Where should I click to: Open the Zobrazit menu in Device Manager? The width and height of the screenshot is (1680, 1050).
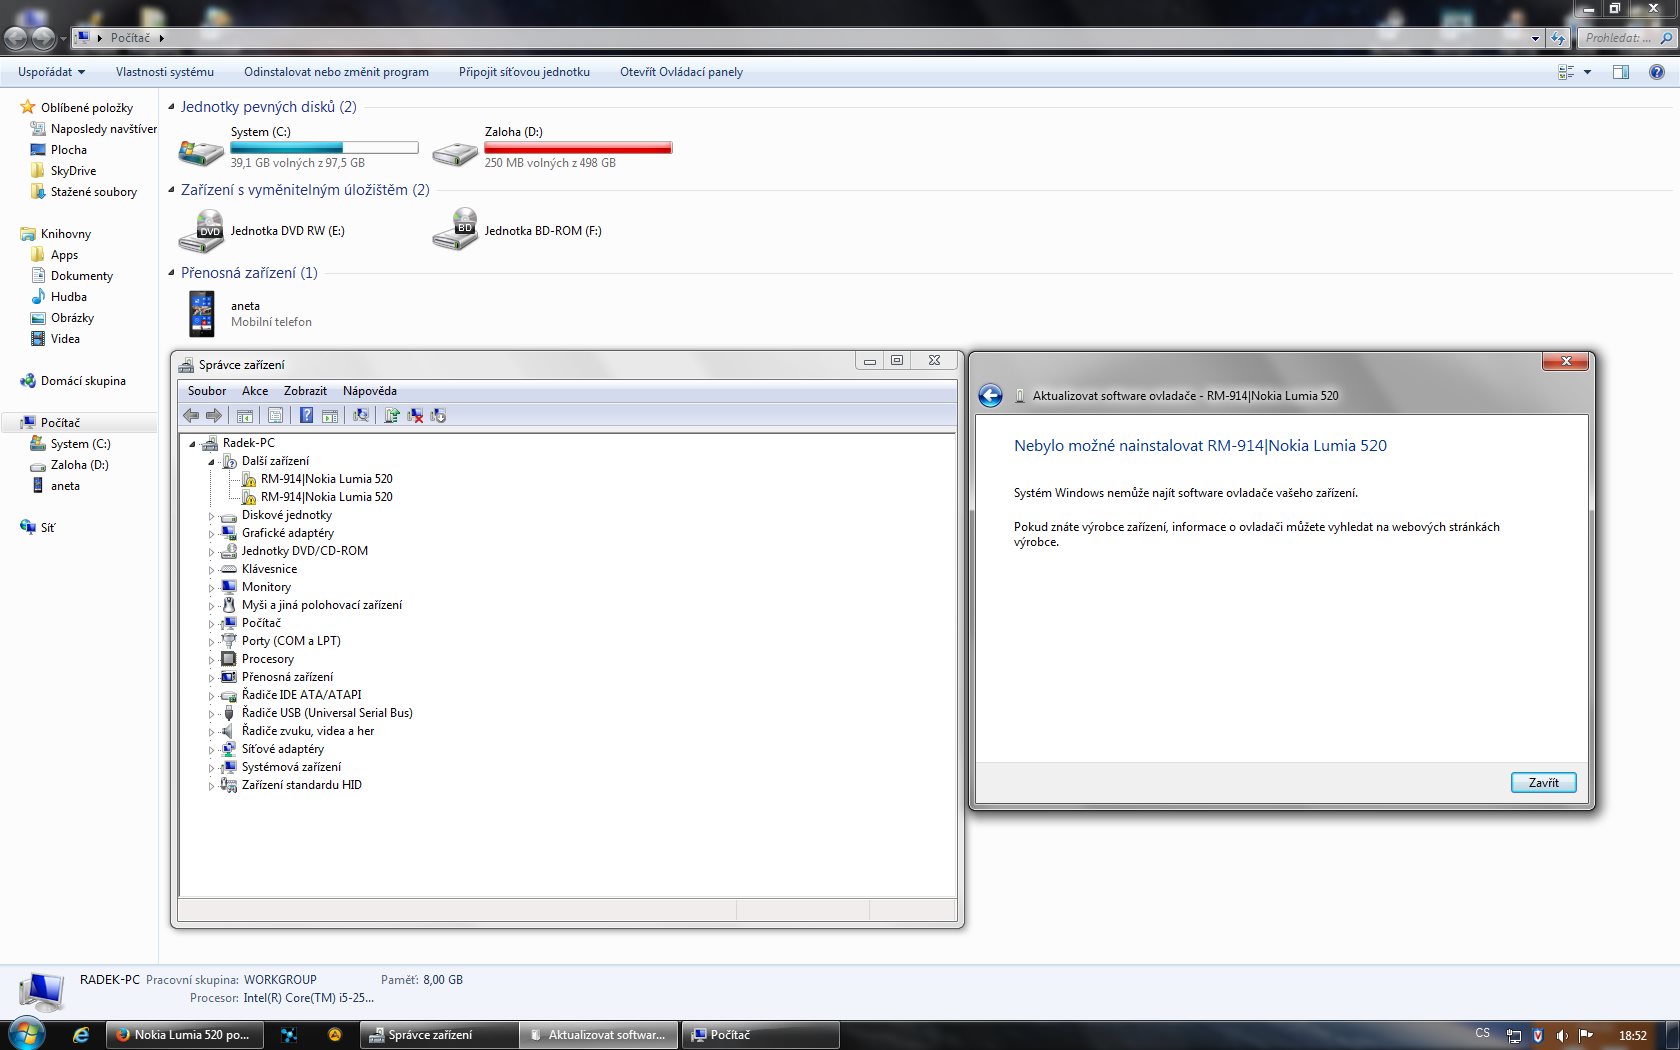[x=305, y=391]
